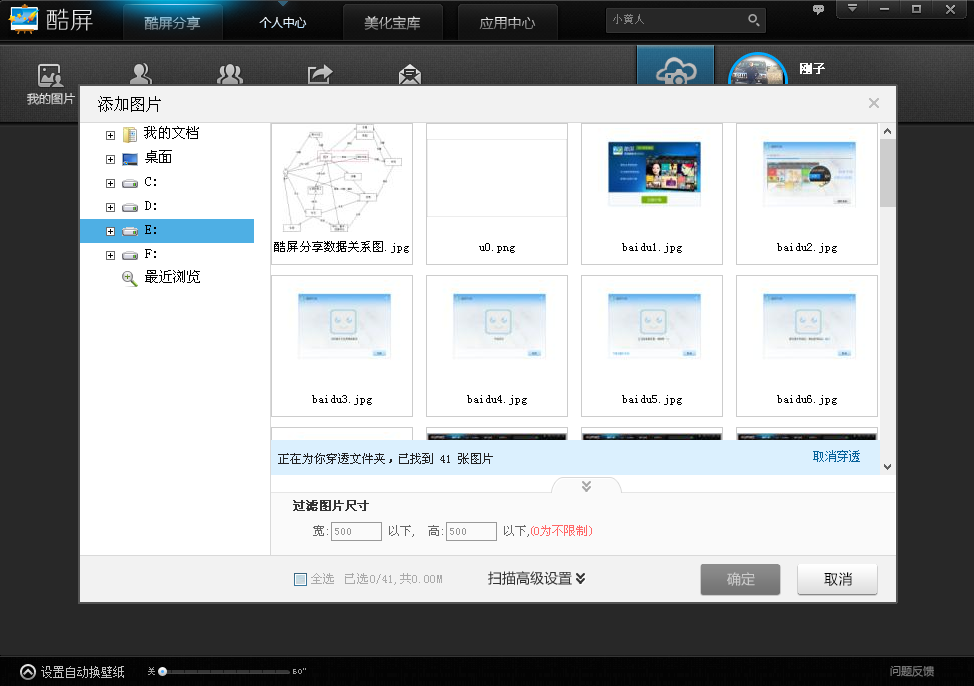Expand the E: drive node
974x686 pixels.
[110, 231]
